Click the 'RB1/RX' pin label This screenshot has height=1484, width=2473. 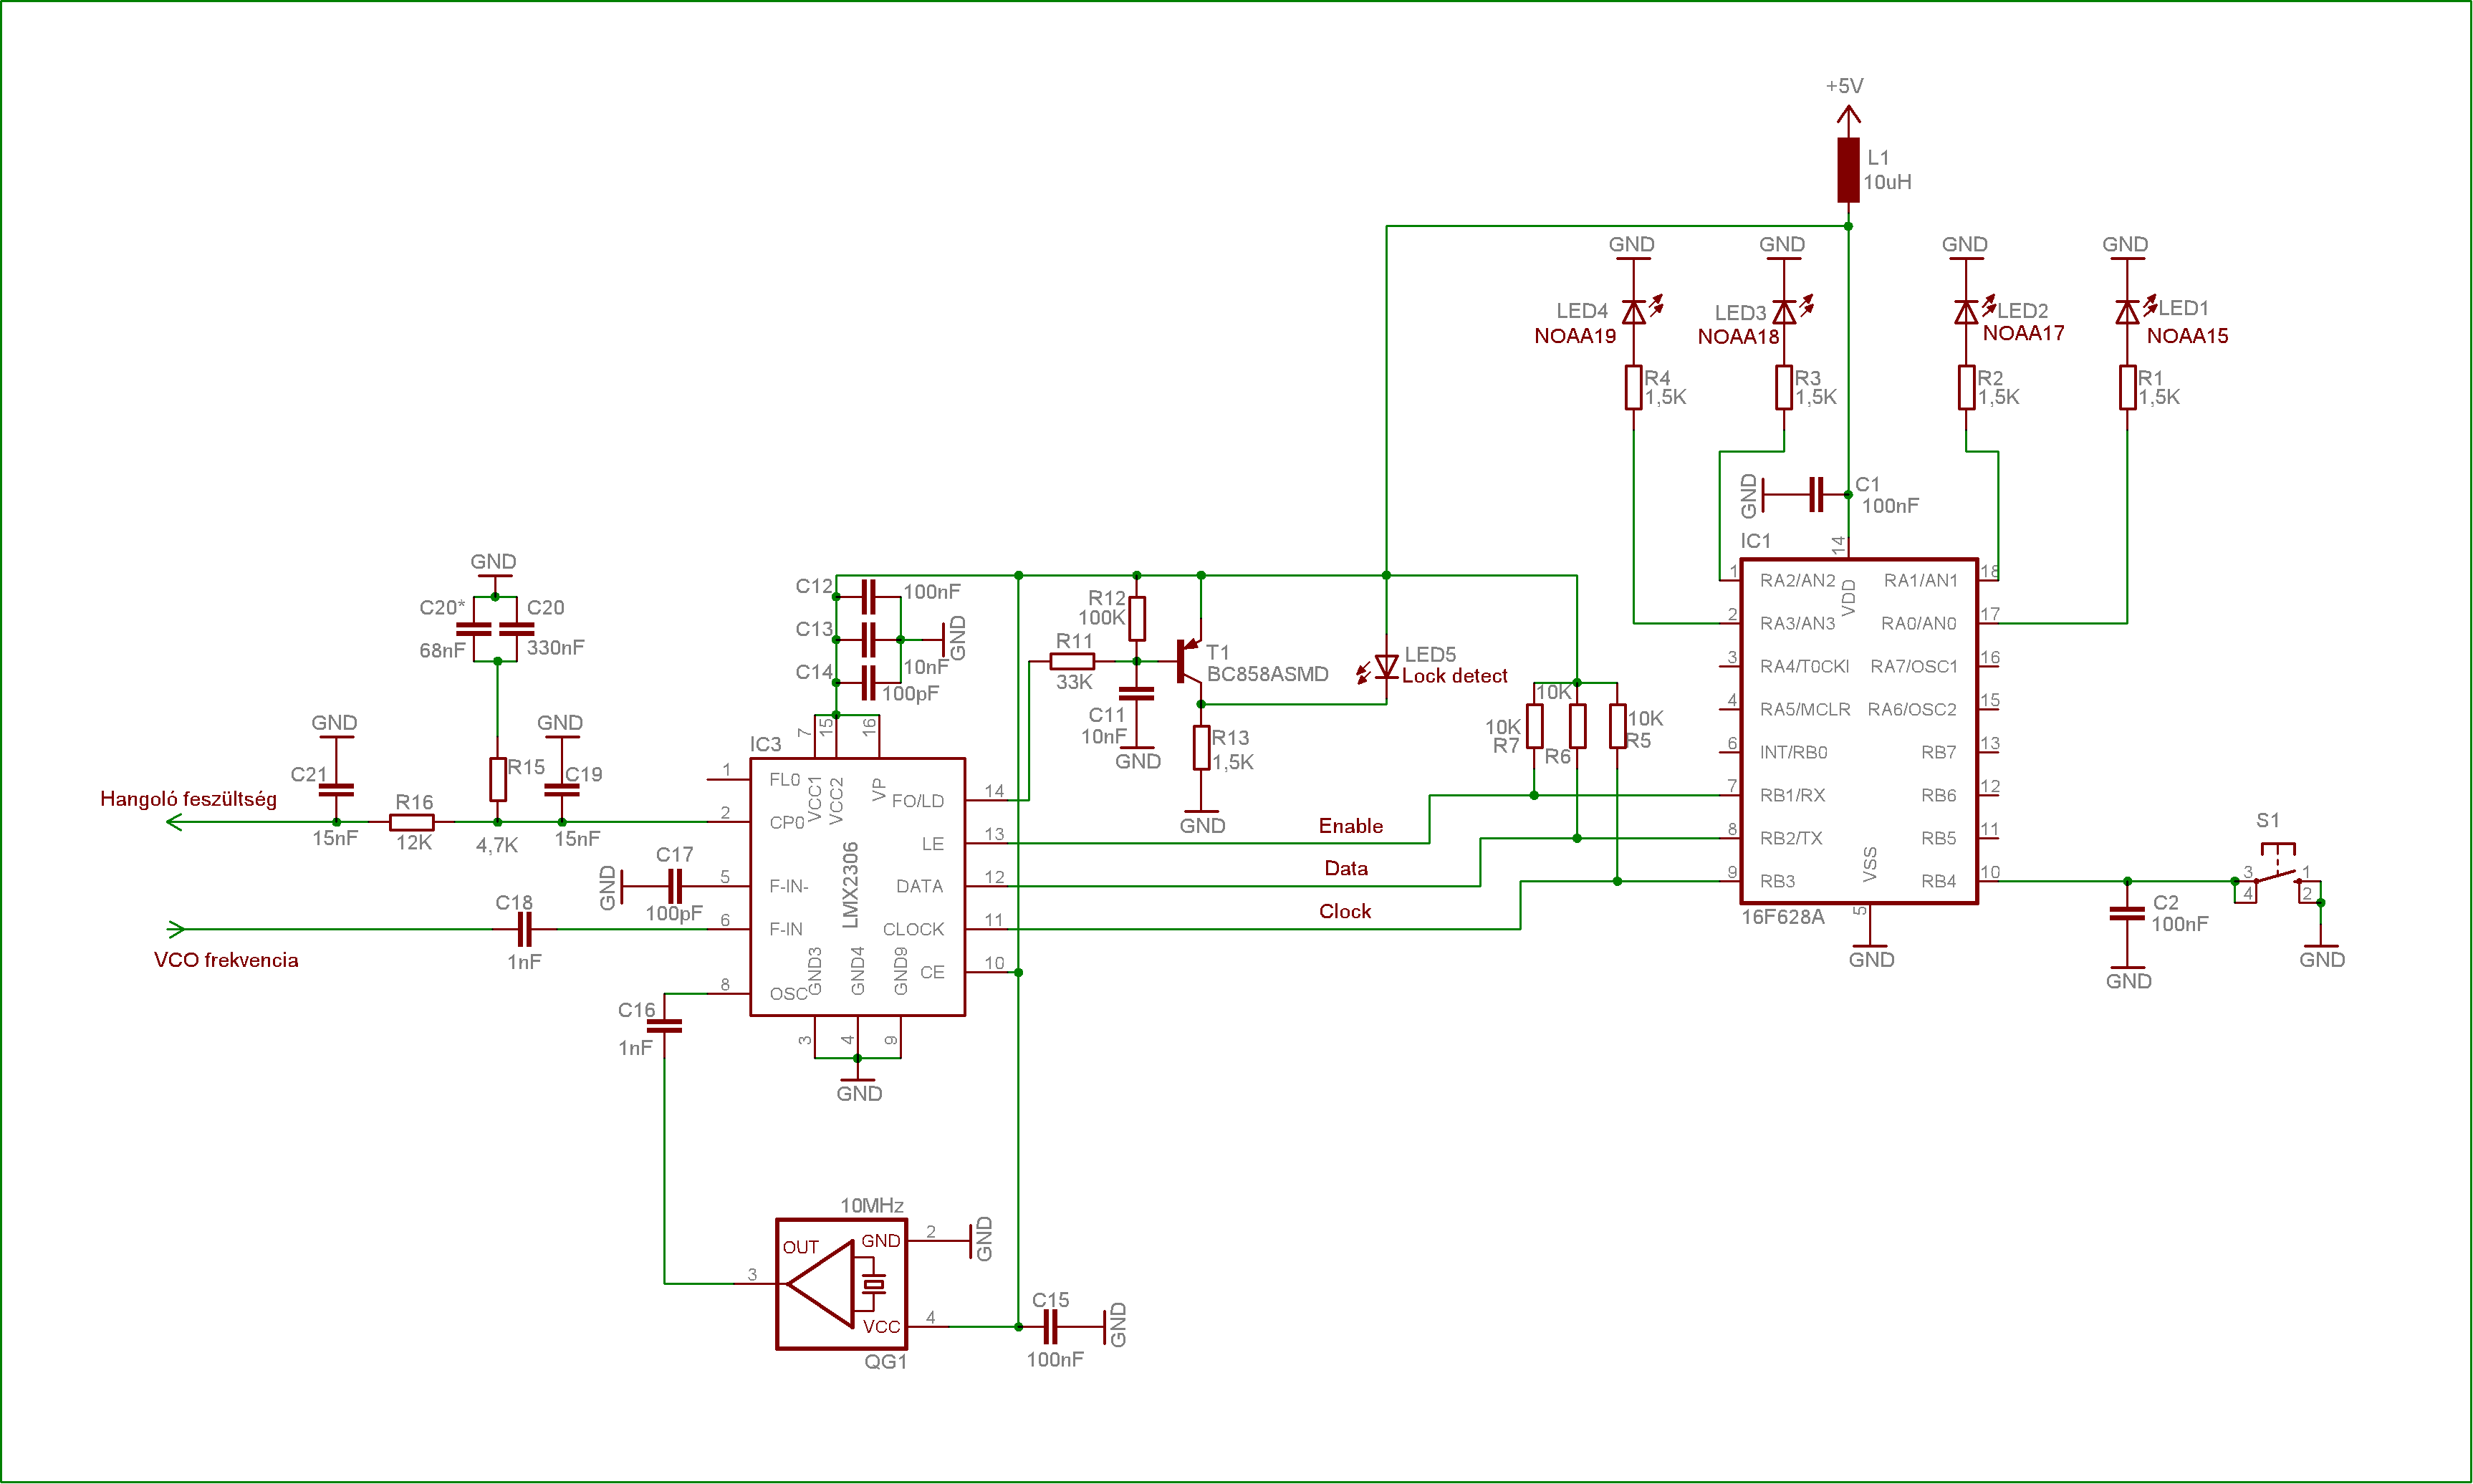point(1793,795)
